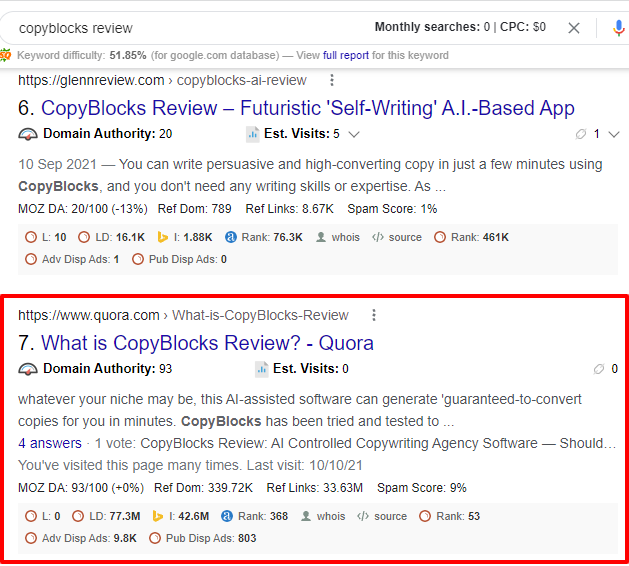Click the Domain Authority gauge icon for glennreview result

tap(28, 134)
